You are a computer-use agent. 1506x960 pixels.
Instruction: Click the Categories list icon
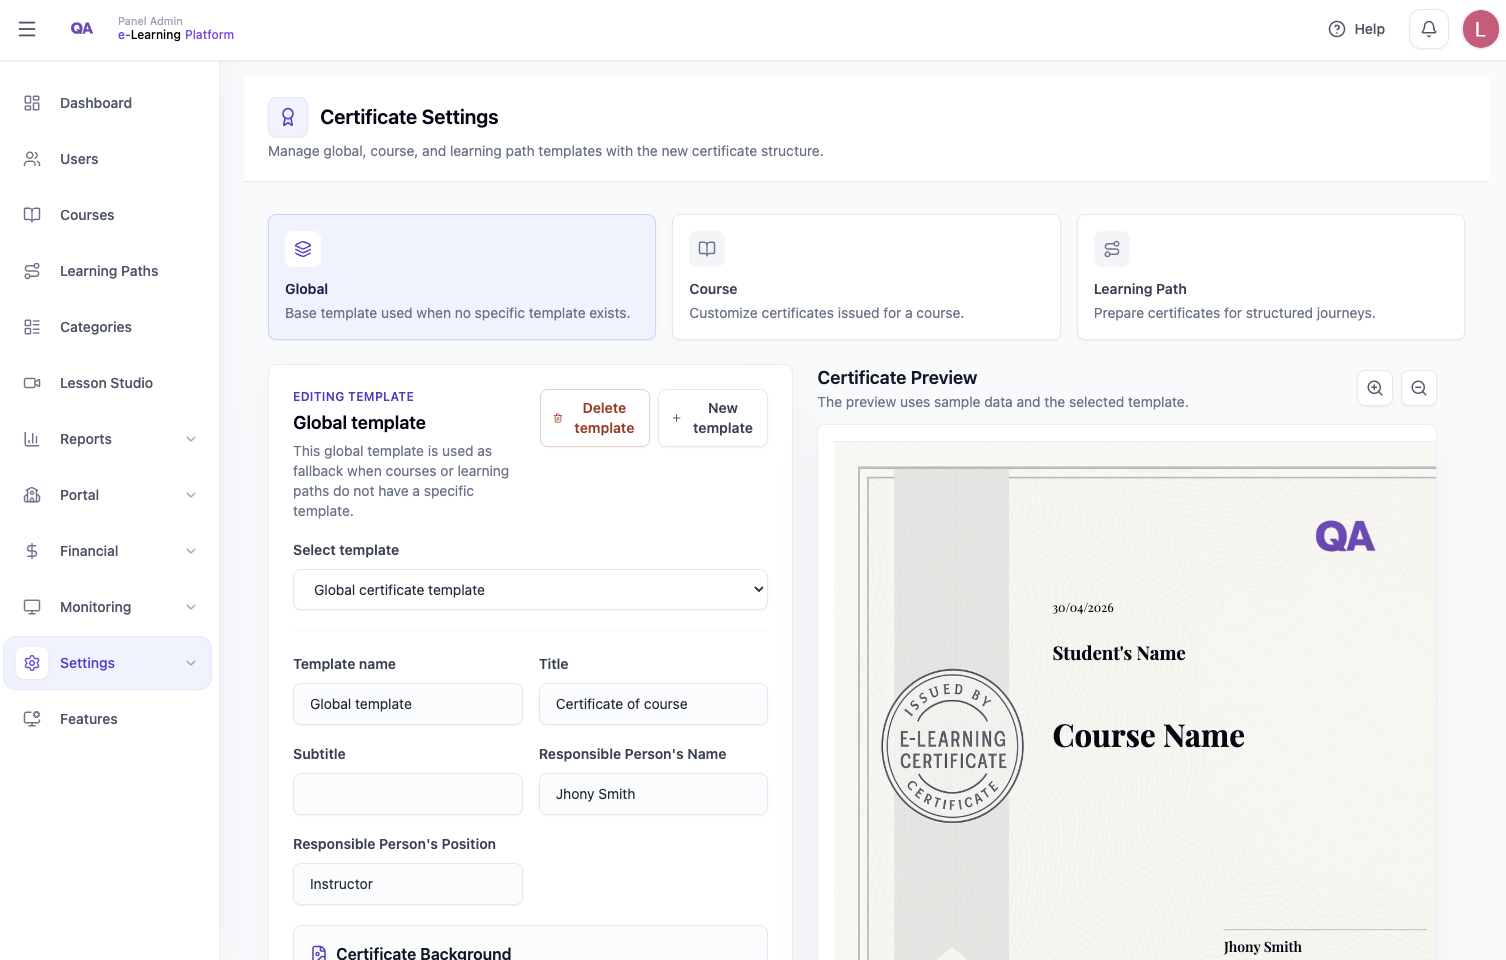(x=32, y=327)
